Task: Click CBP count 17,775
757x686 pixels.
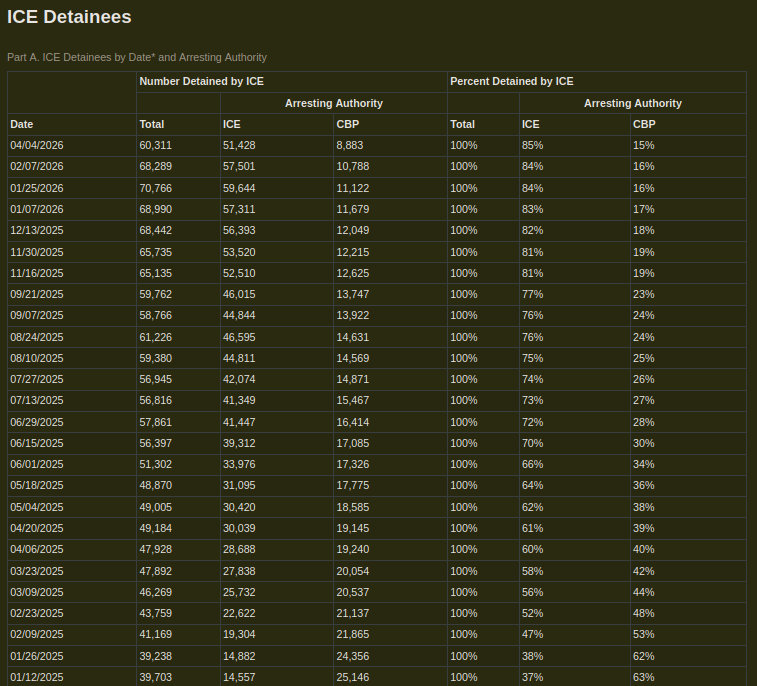Action: click(353, 486)
